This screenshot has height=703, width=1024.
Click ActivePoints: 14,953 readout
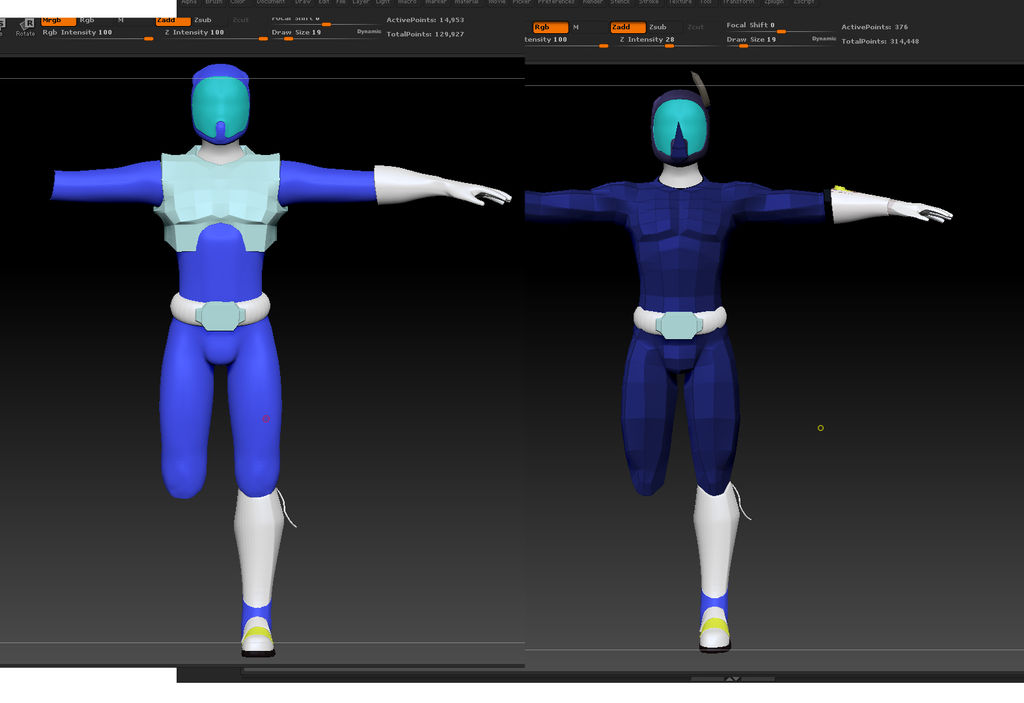tap(425, 20)
